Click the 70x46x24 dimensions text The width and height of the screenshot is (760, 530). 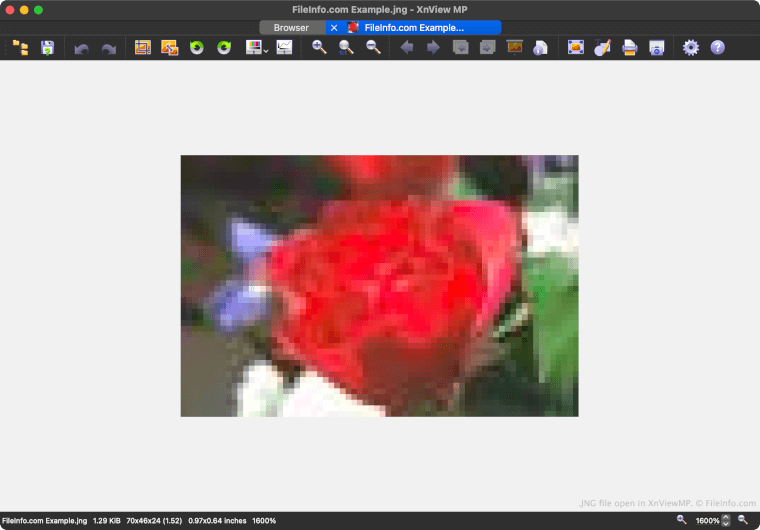click(x=154, y=521)
